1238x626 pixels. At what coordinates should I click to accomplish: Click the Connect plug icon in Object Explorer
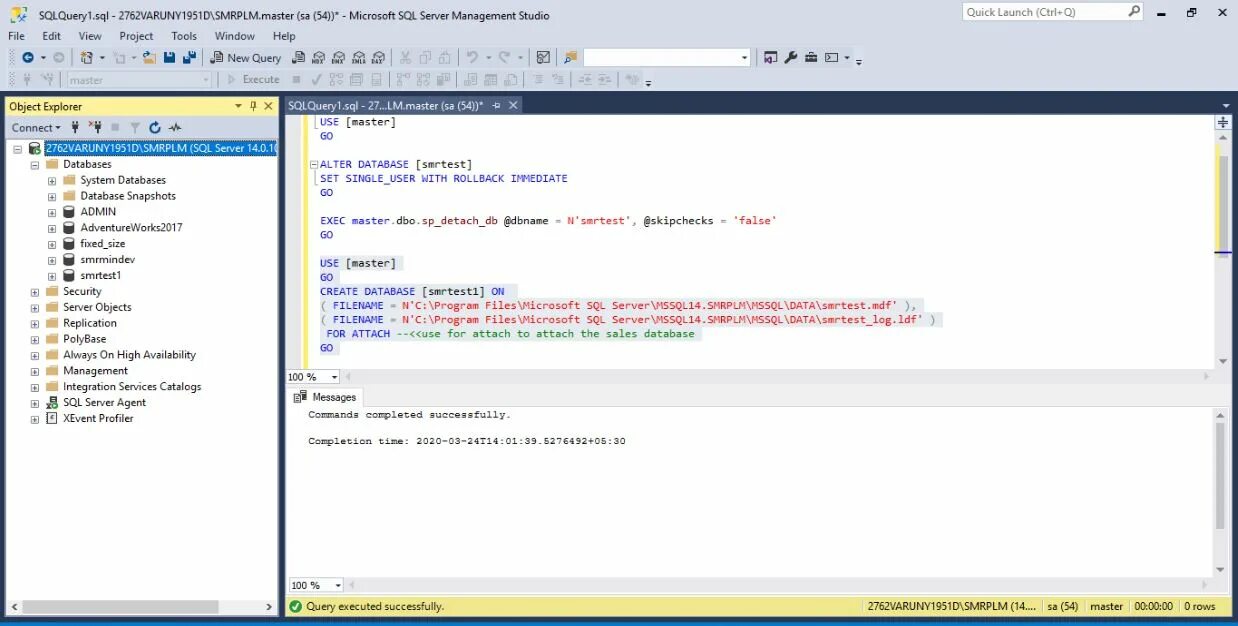76,128
